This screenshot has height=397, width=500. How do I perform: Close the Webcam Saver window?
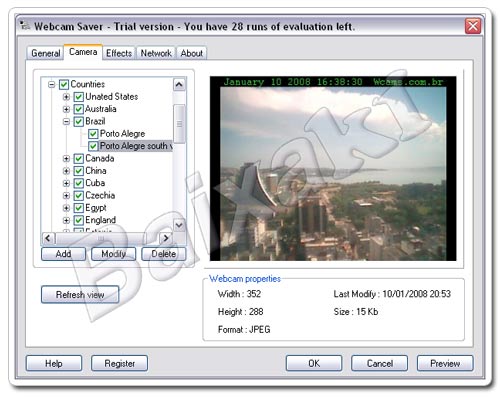(x=473, y=26)
